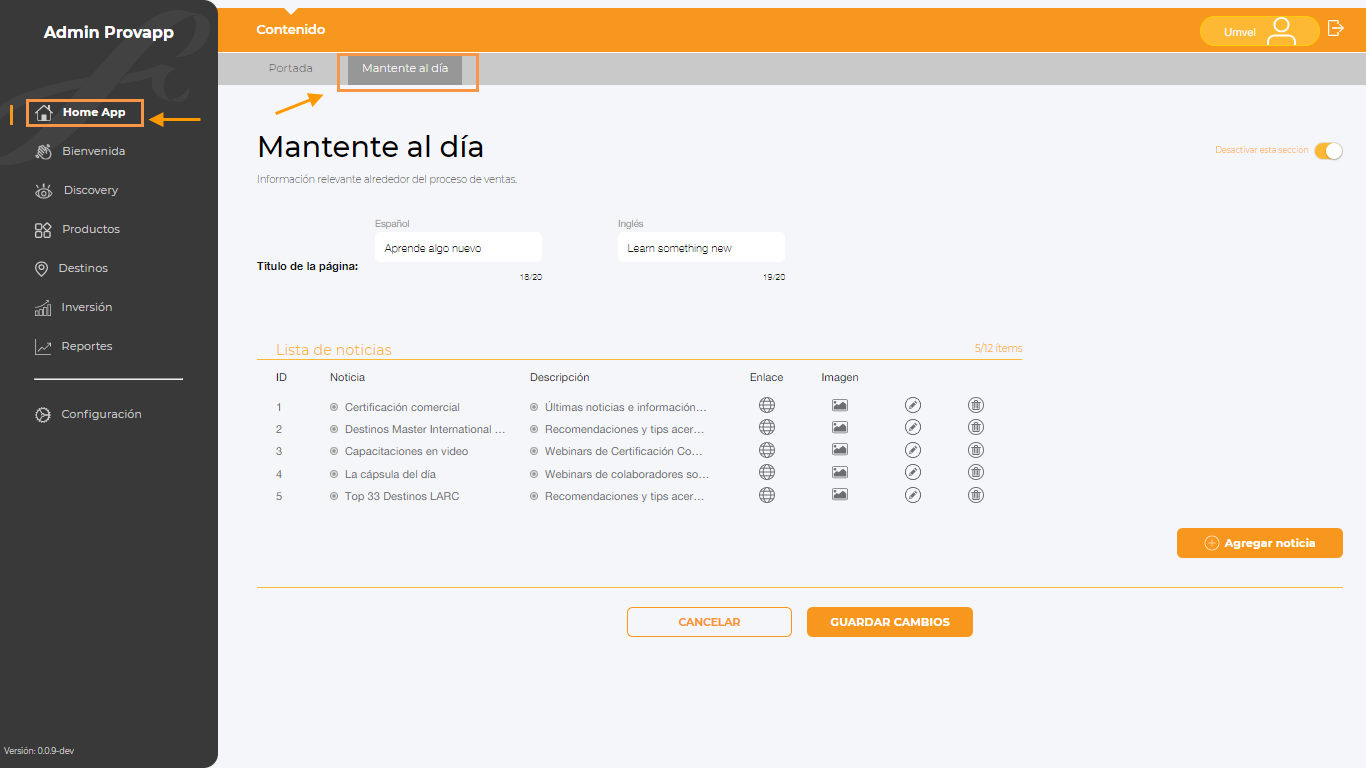The image size is (1366, 768).
Task: View image icon for Capacitaciones en video
Action: pos(840,450)
